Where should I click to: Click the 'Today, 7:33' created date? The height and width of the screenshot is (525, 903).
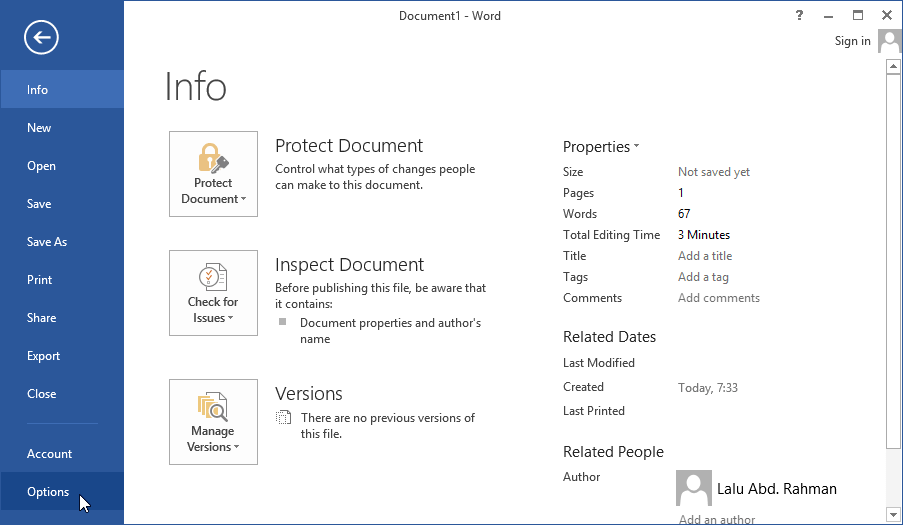coord(708,388)
